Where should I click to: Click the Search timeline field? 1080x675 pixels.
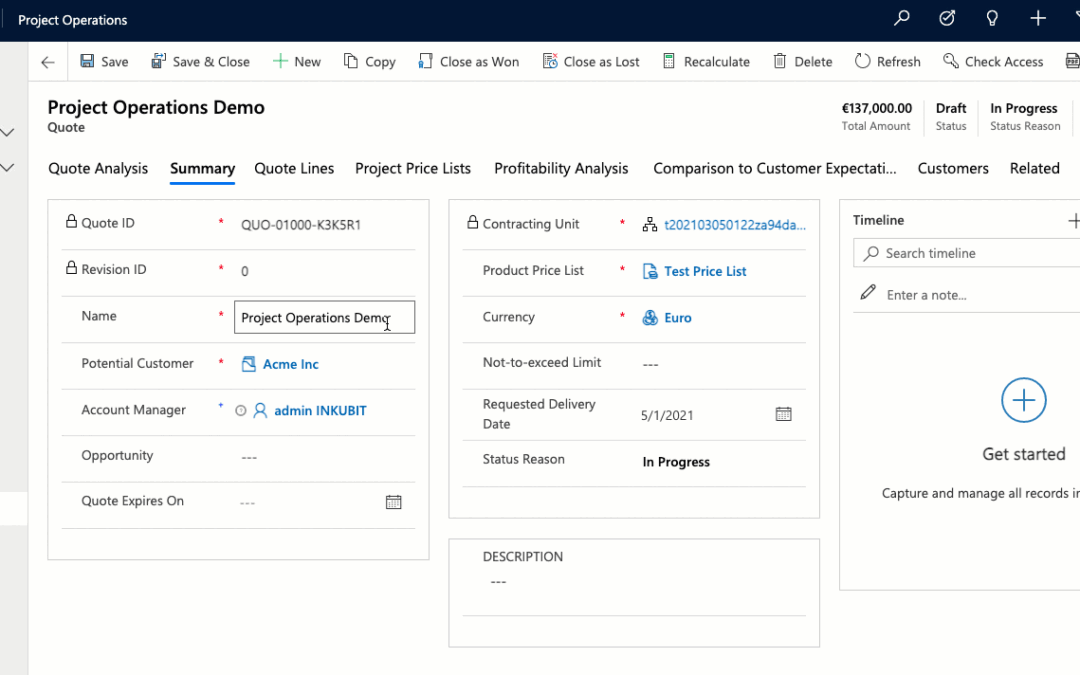[x=966, y=253]
